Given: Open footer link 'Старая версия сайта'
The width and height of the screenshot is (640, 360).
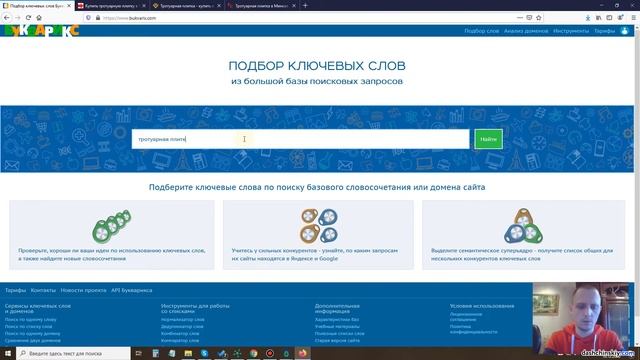Looking at the screenshot, I should coord(337,340).
